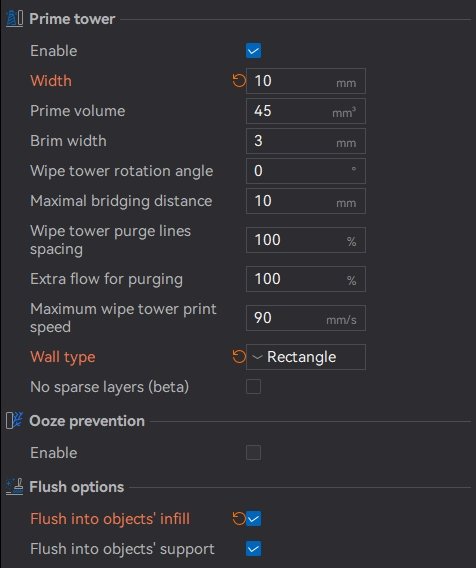
Task: Disable the Prime tower Enable checkbox
Action: click(253, 51)
